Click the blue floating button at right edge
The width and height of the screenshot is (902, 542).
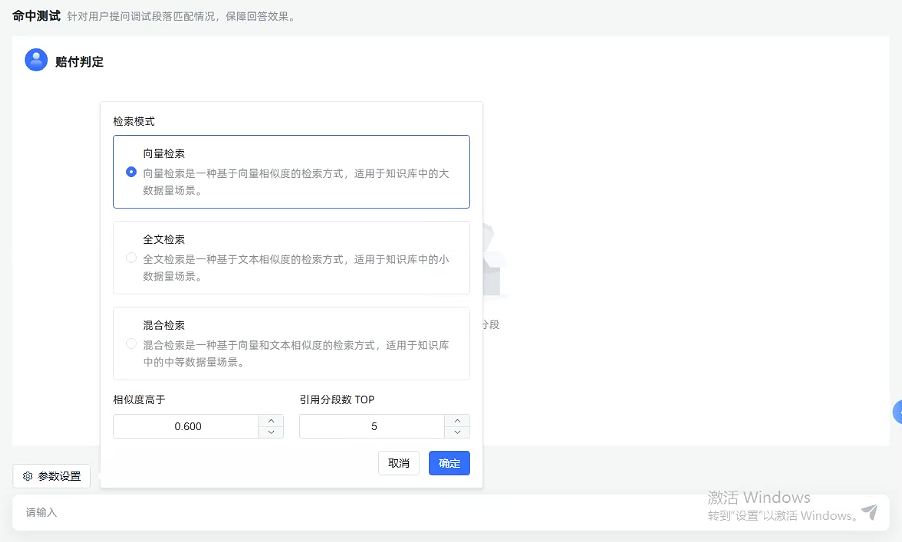[x=897, y=412]
